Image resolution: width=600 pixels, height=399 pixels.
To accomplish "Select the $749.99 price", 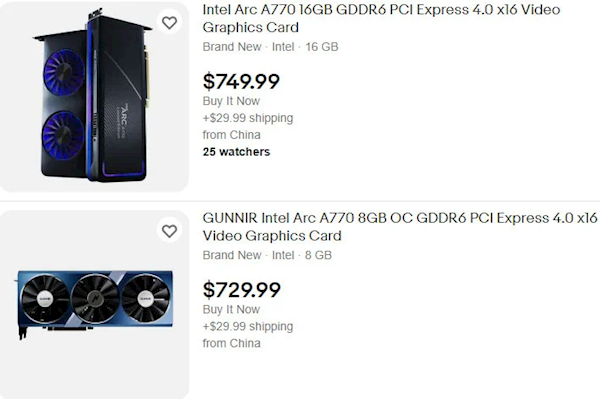I will (x=241, y=81).
